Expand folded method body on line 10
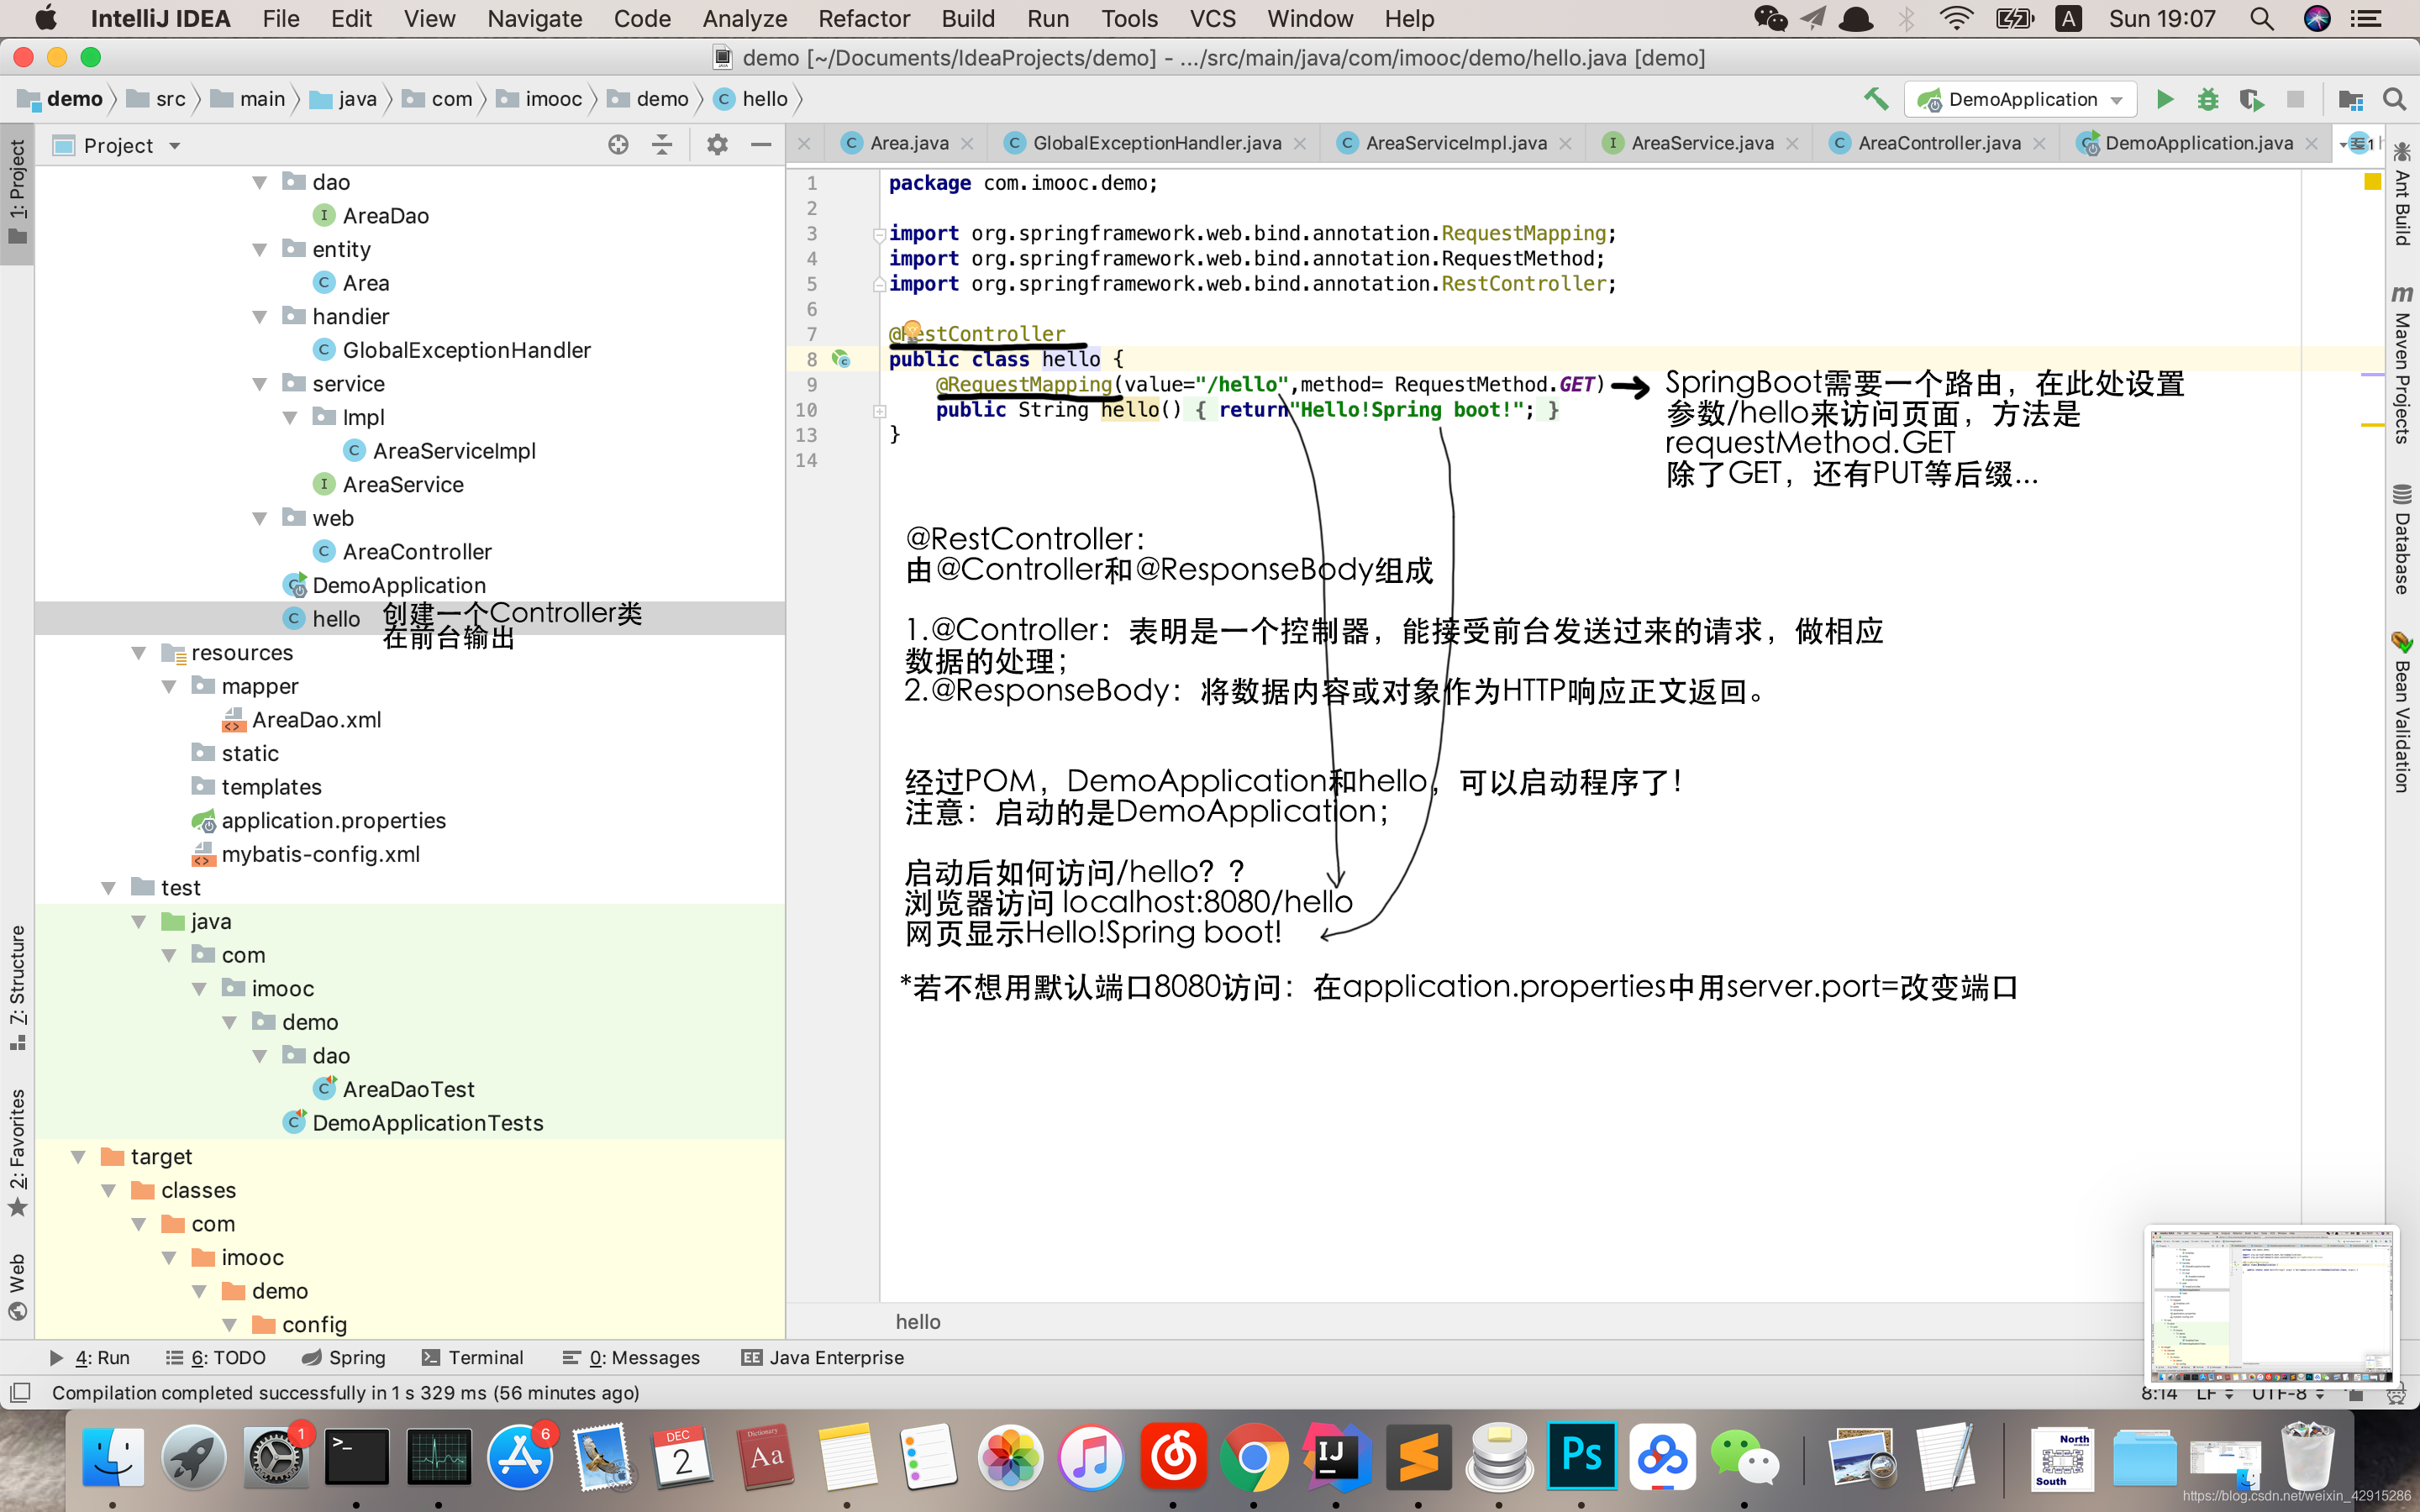The height and width of the screenshot is (1512, 2420). 879,410
